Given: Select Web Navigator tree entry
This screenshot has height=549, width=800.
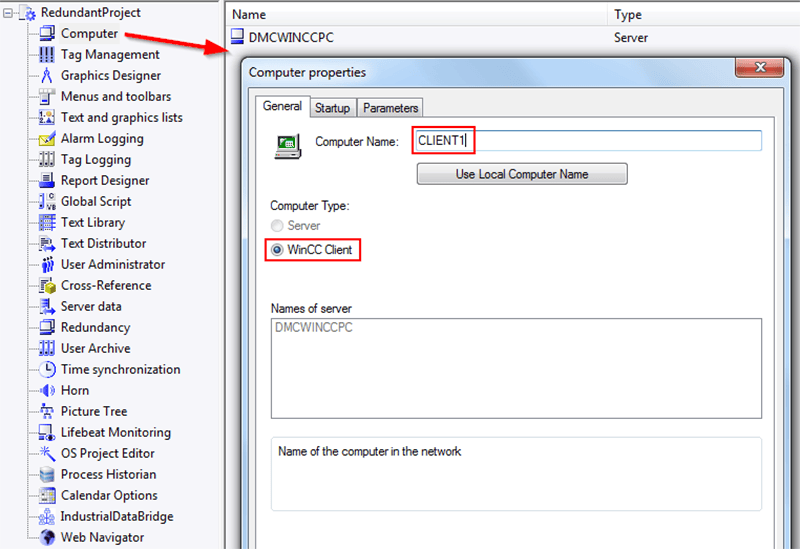Looking at the screenshot, I should coord(103,537).
